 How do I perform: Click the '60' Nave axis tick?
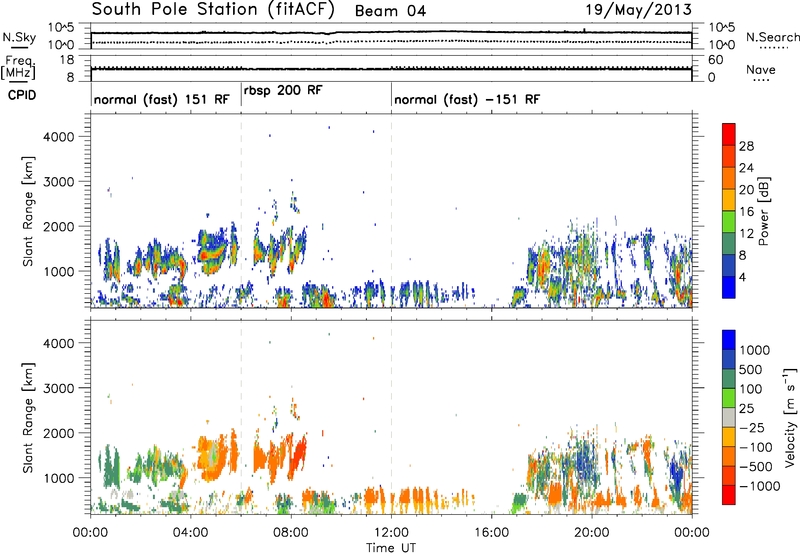[715, 60]
